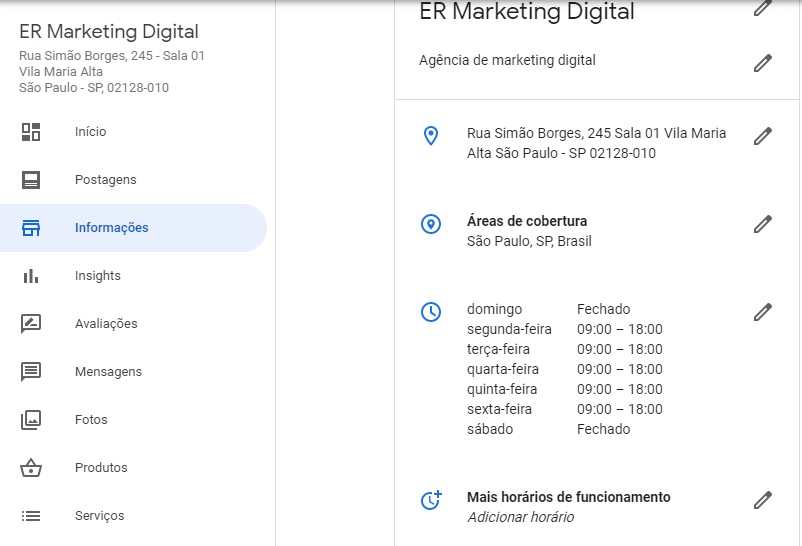Click the Produtos basket icon
The image size is (802, 546).
point(31,468)
